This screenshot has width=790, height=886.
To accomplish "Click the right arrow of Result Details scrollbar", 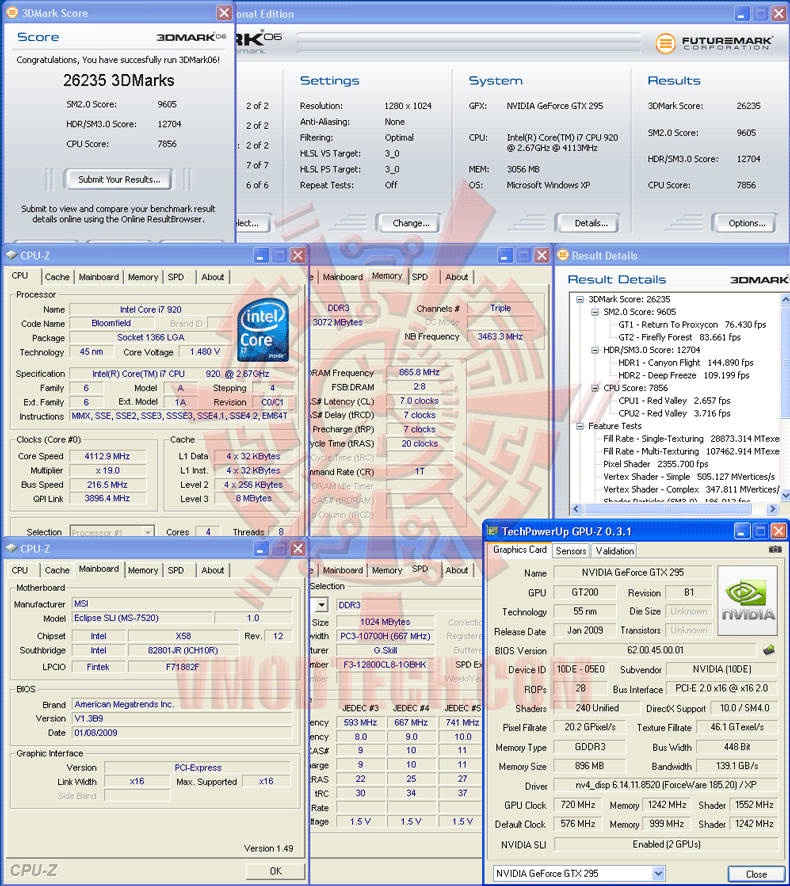I will [772, 509].
